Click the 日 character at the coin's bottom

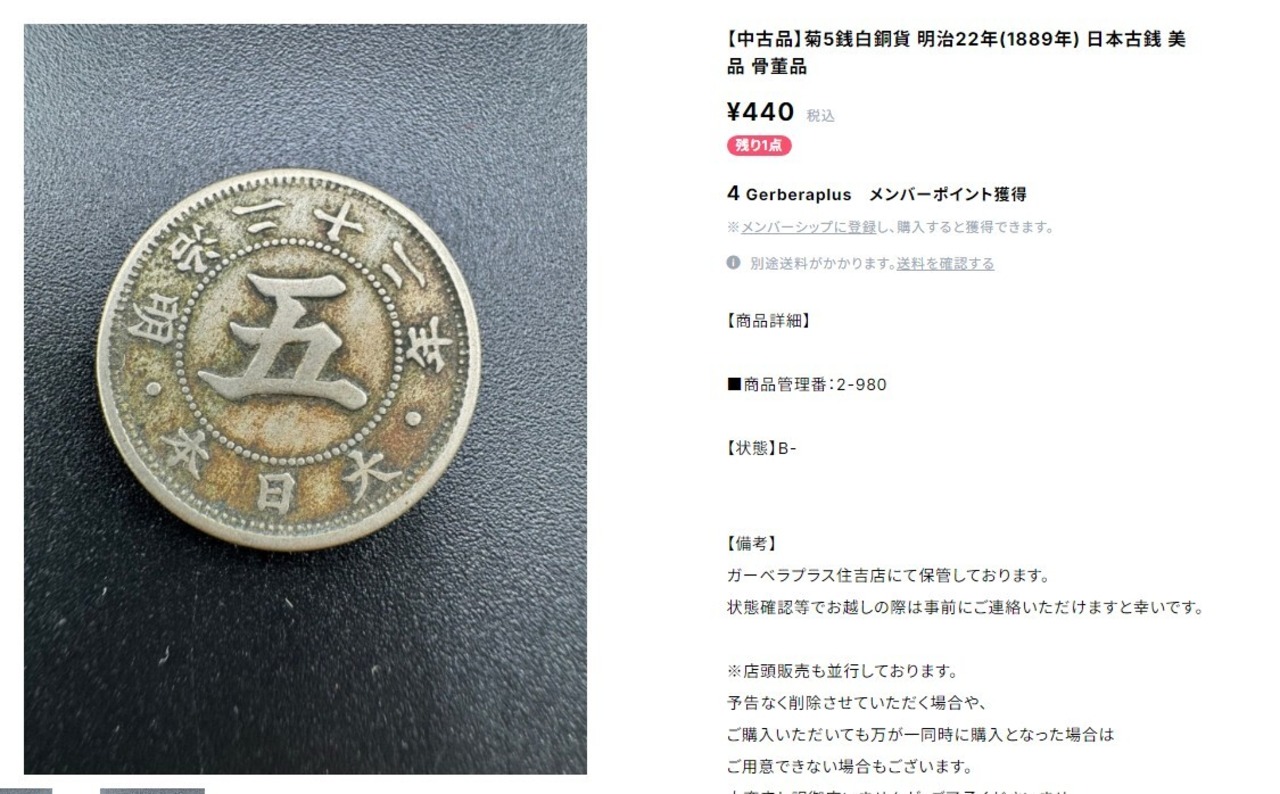tap(273, 493)
